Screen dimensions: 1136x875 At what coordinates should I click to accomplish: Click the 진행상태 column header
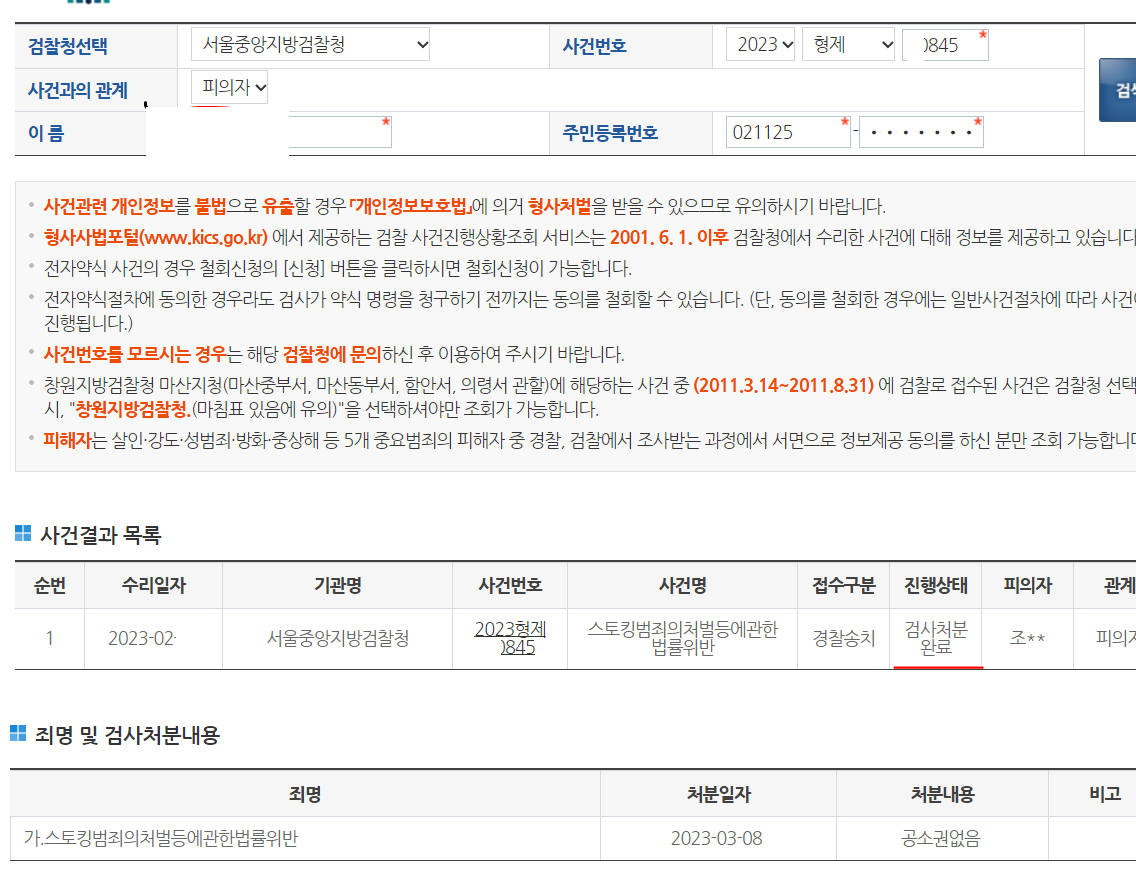point(935,586)
